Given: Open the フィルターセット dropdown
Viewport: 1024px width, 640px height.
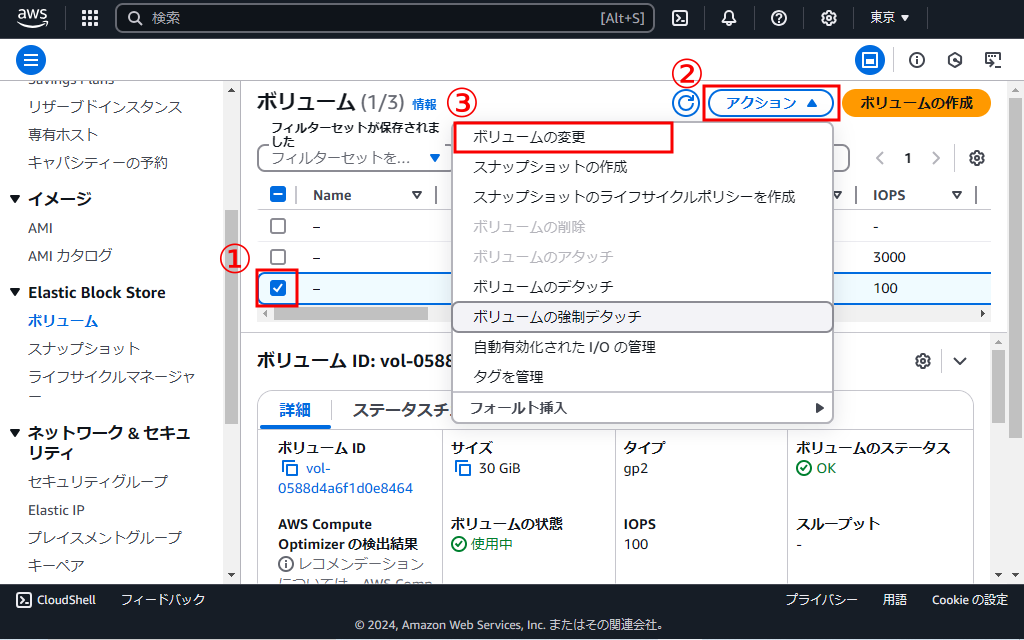Looking at the screenshot, I should coord(356,158).
